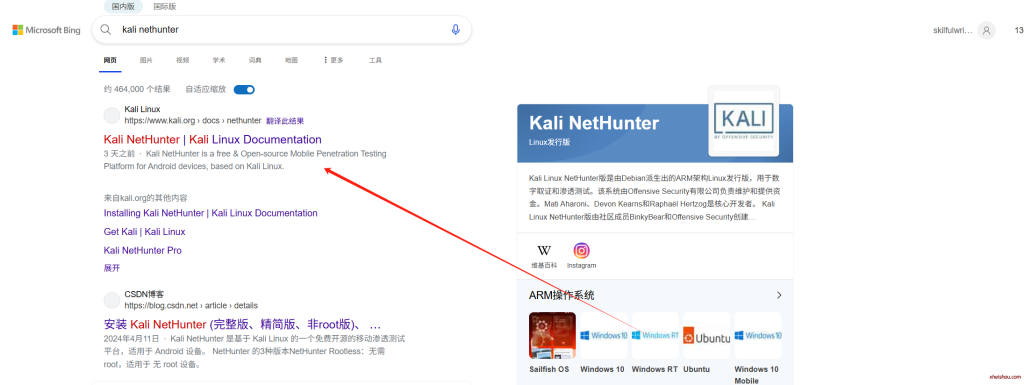This screenshot has height=385, width=1024.
Task: Click the kali.org docs nethunter URL
Action: pos(193,121)
